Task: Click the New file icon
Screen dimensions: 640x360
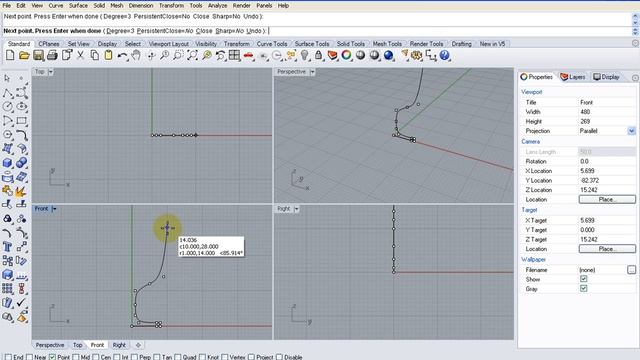Action: [10, 55]
